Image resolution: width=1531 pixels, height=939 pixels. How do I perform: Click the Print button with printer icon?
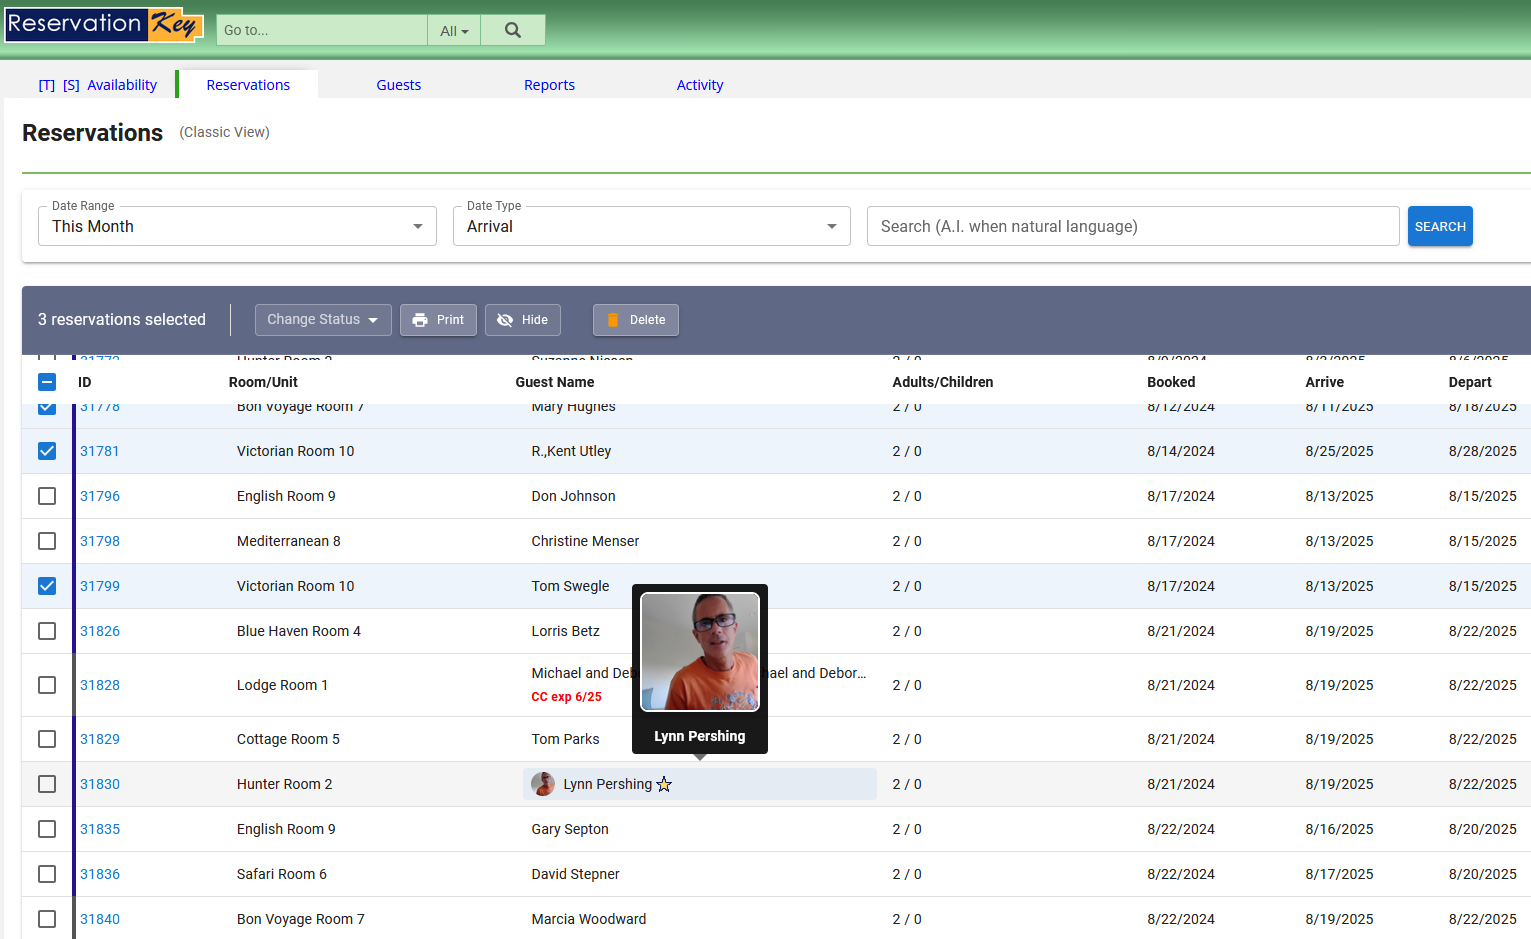tap(438, 320)
